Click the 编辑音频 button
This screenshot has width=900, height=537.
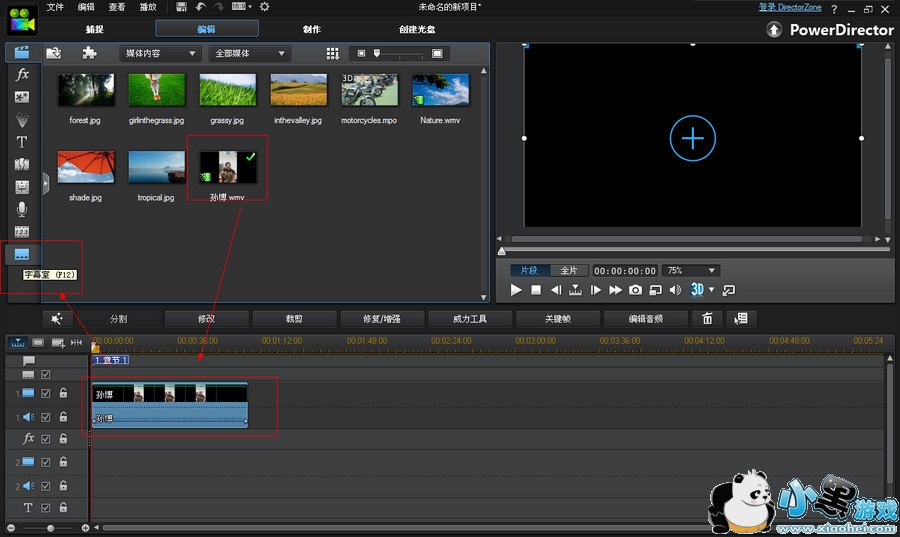(x=645, y=319)
